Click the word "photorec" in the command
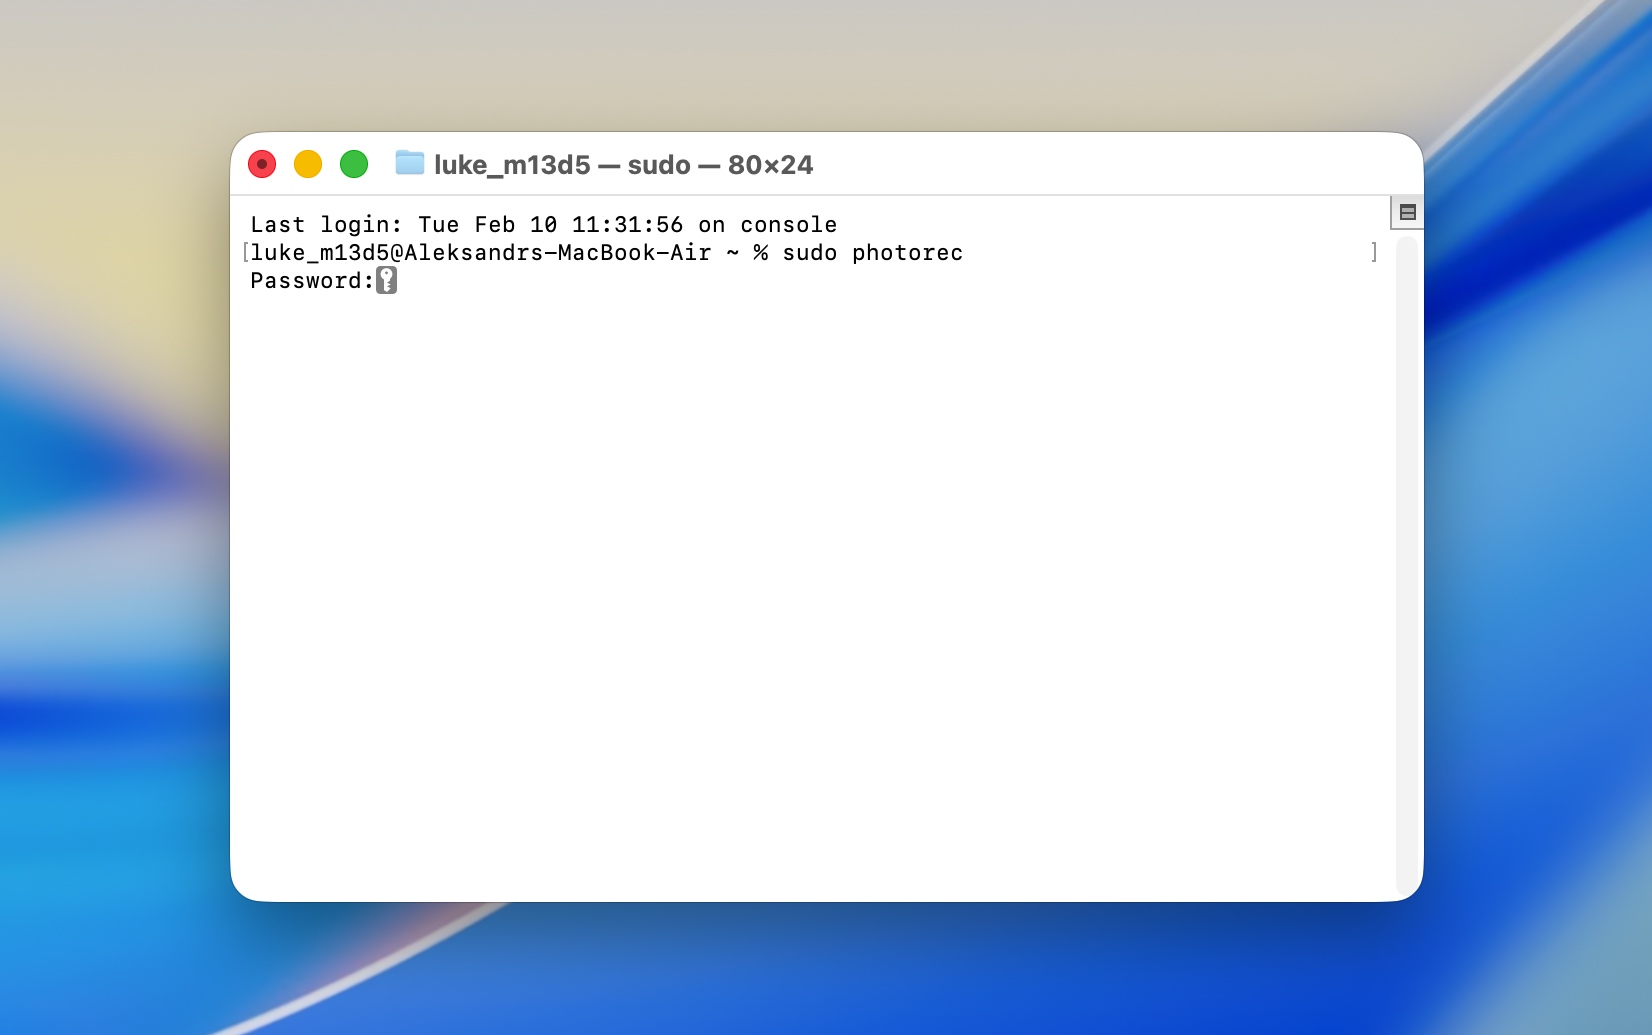Screen dimensions: 1652x1035 (907, 253)
